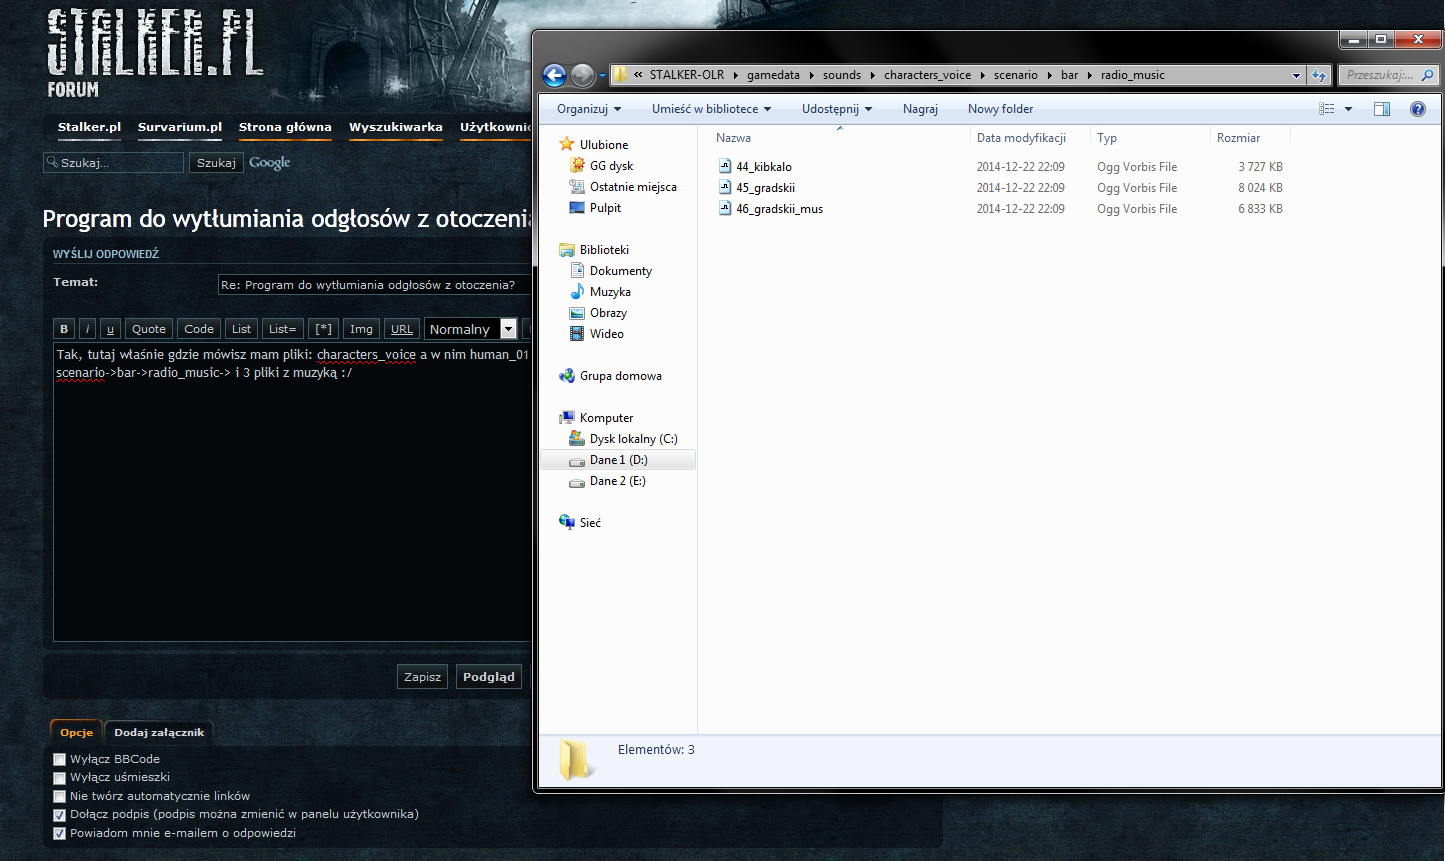This screenshot has height=861, width=1445.
Task: Click the refresh icon beside address bar
Action: tap(1319, 75)
